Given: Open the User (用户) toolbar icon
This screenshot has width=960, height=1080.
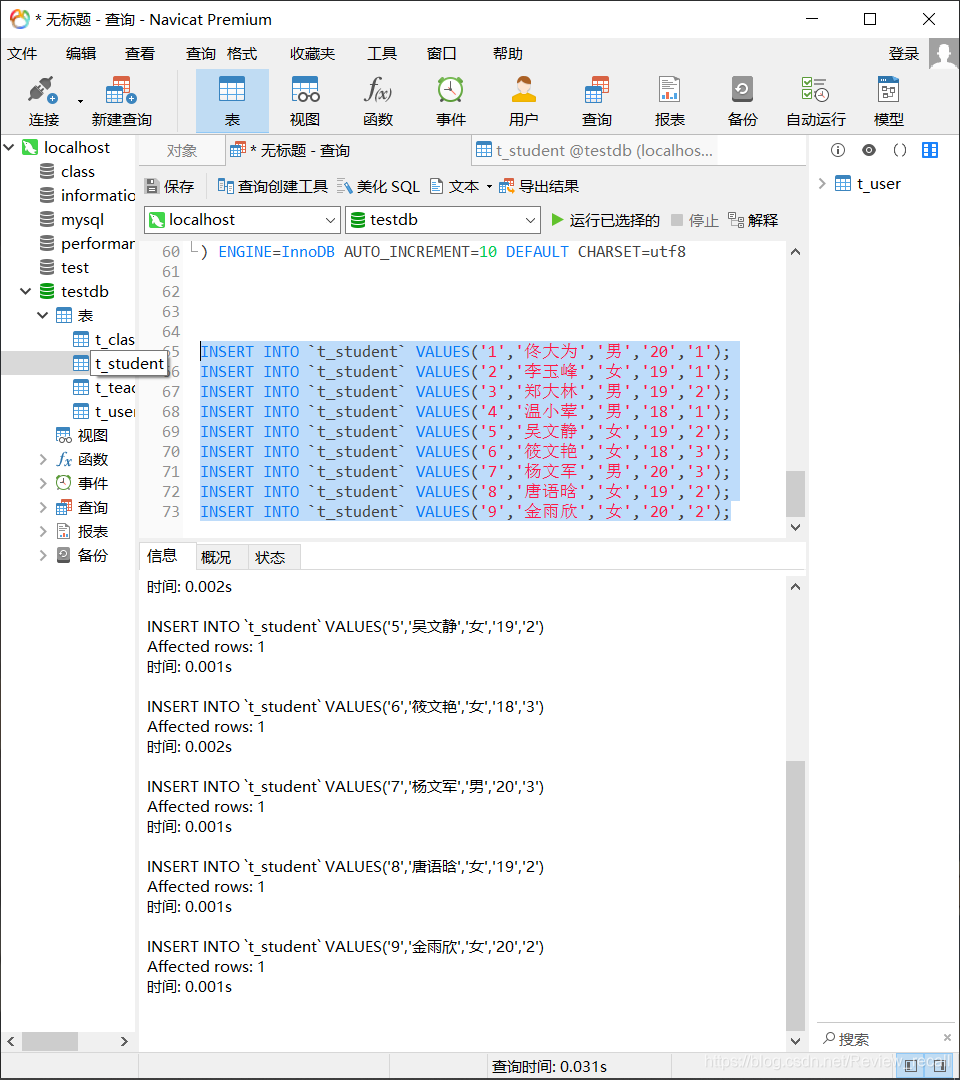Looking at the screenshot, I should pyautogui.click(x=523, y=101).
